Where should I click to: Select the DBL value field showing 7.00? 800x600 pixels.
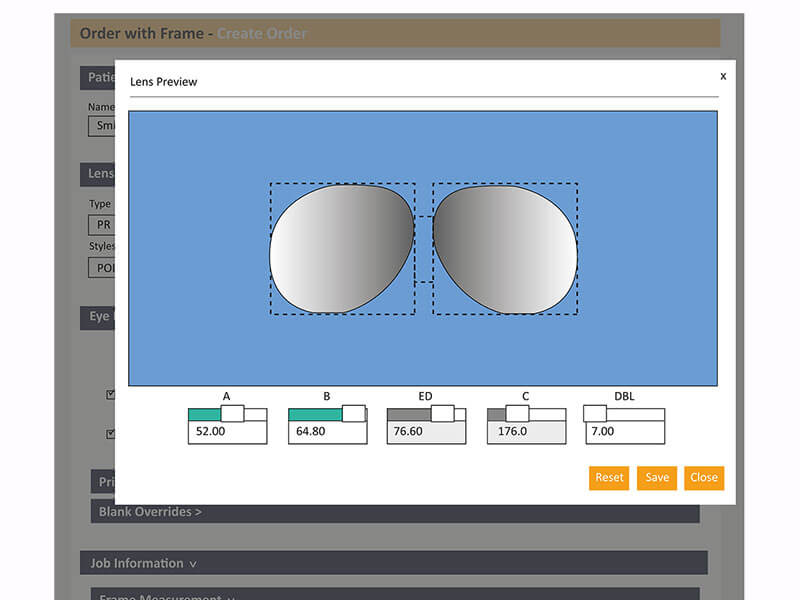point(623,430)
